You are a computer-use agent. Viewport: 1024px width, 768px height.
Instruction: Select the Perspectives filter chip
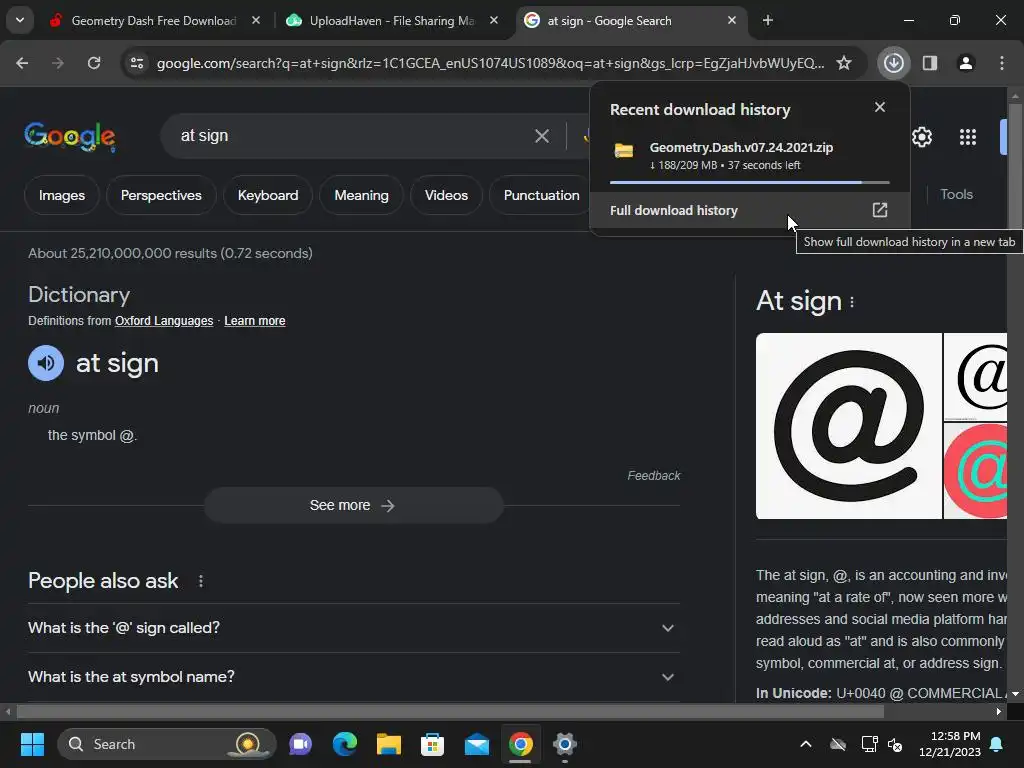click(x=161, y=195)
